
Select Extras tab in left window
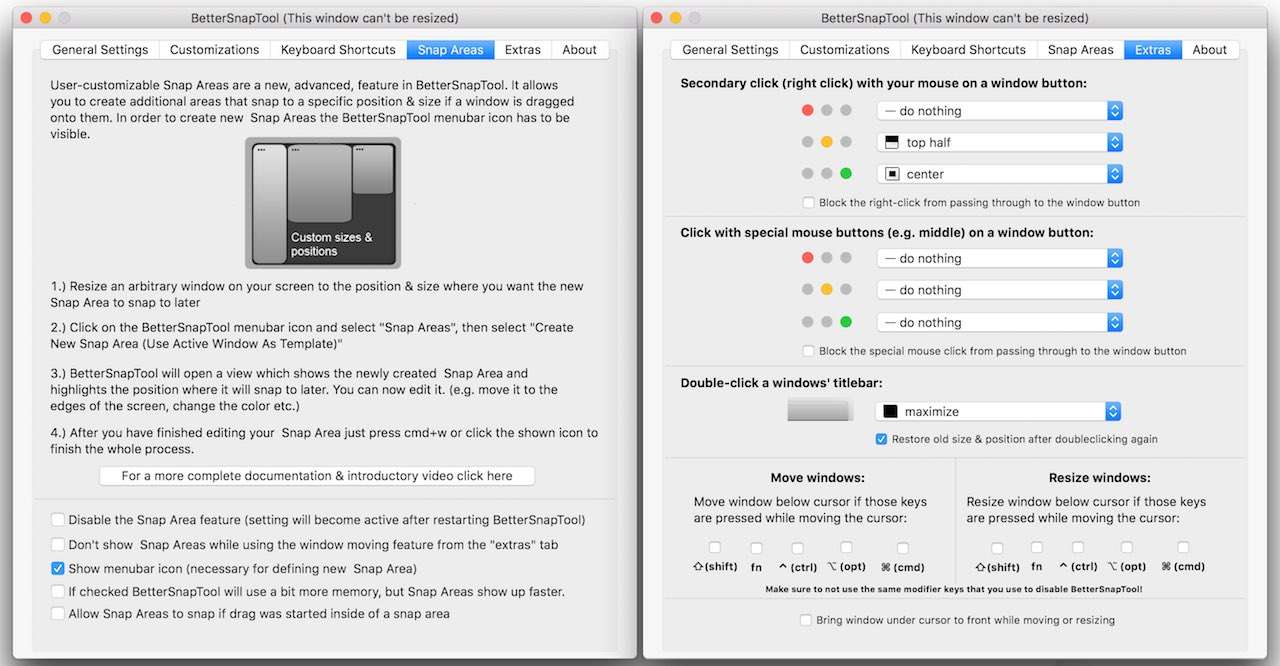523,50
